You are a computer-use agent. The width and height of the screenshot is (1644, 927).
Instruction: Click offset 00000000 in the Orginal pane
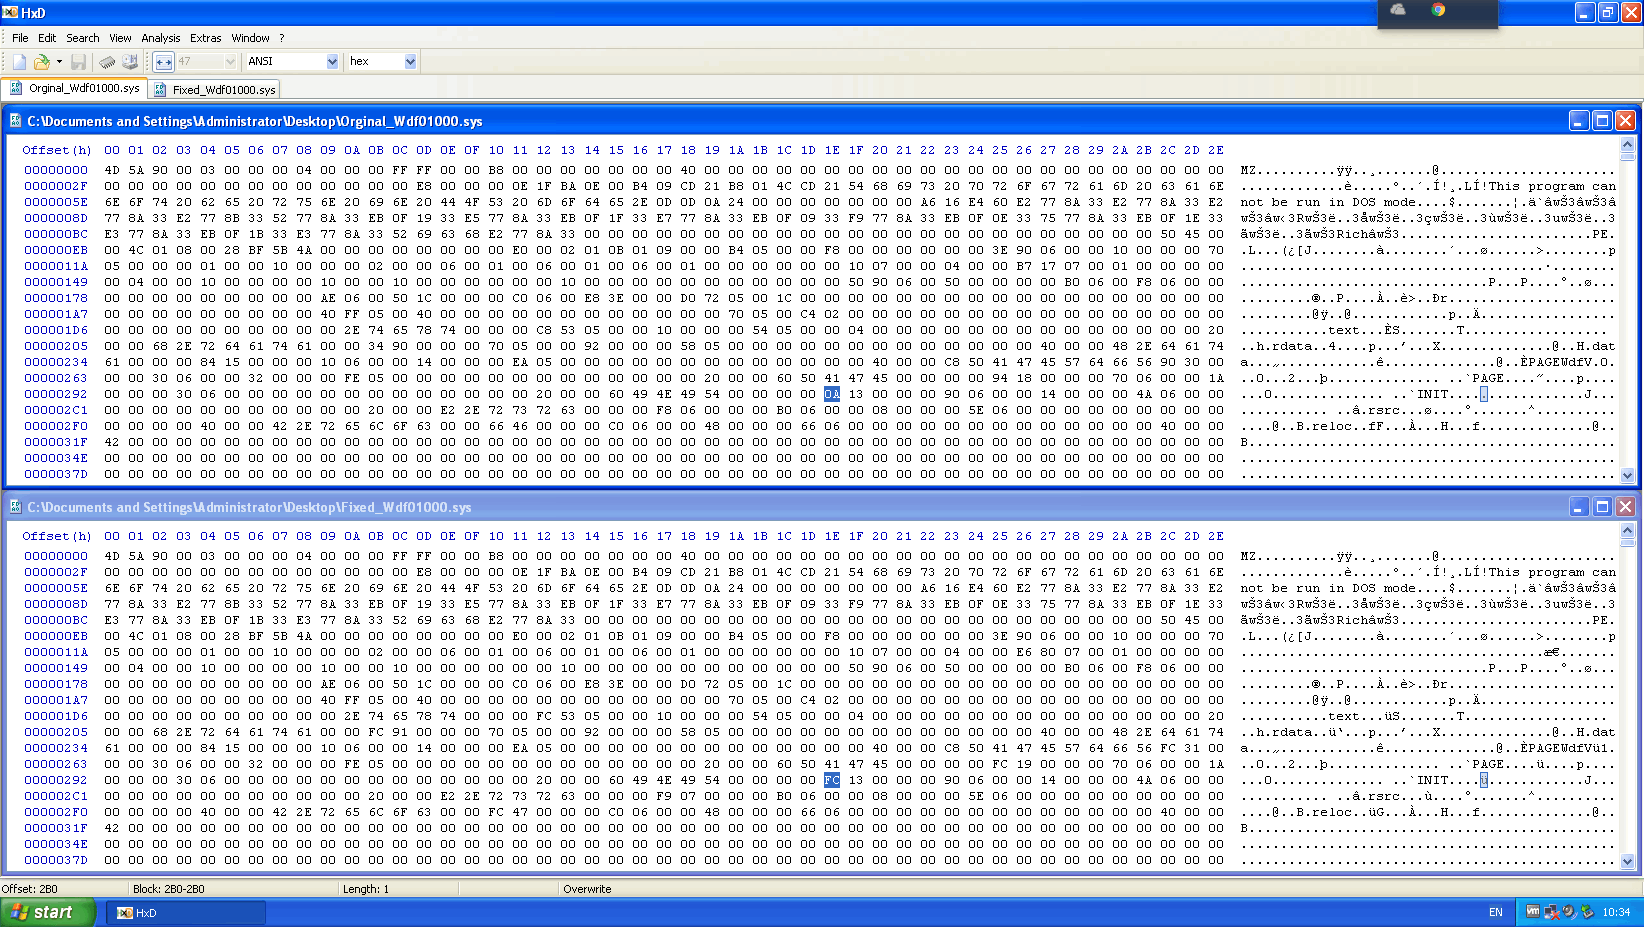(x=56, y=170)
